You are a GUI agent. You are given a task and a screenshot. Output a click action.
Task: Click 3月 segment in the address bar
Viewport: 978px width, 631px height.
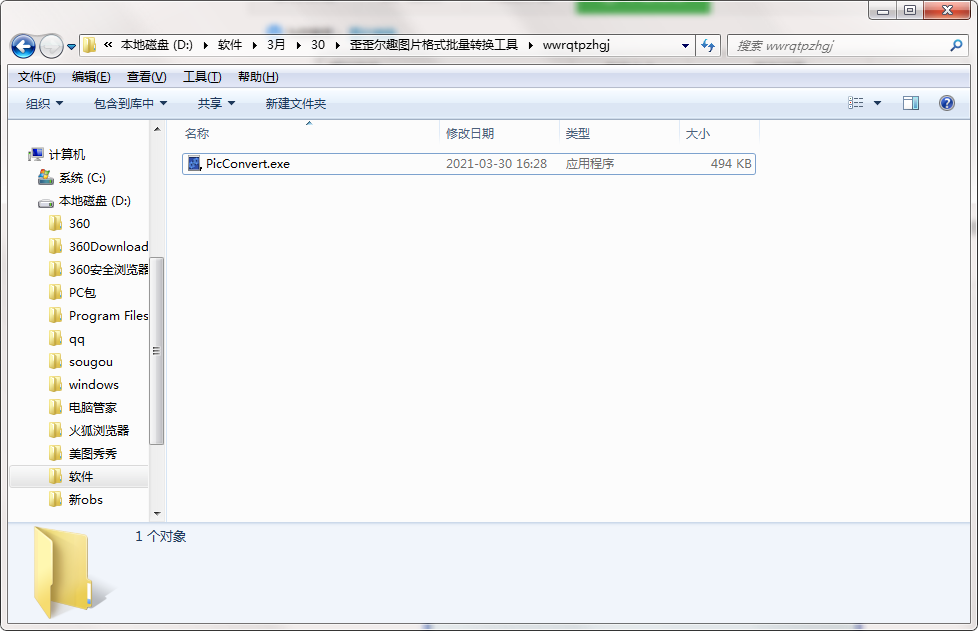point(276,45)
